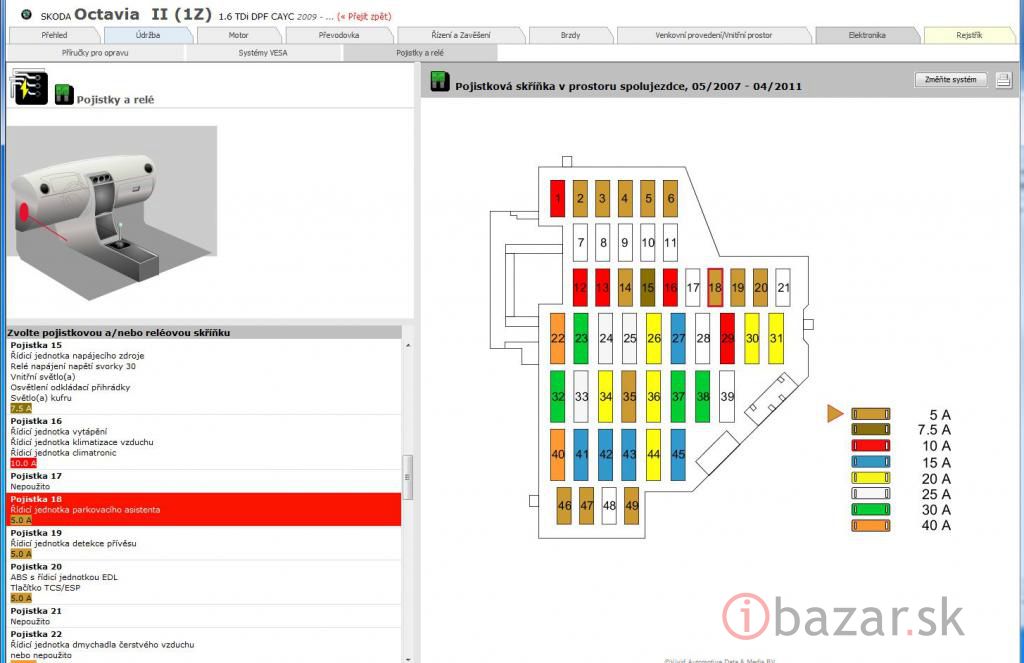The width and height of the screenshot is (1024, 663).
Task: Click the 5 A legend color swatch
Action: (x=870, y=414)
